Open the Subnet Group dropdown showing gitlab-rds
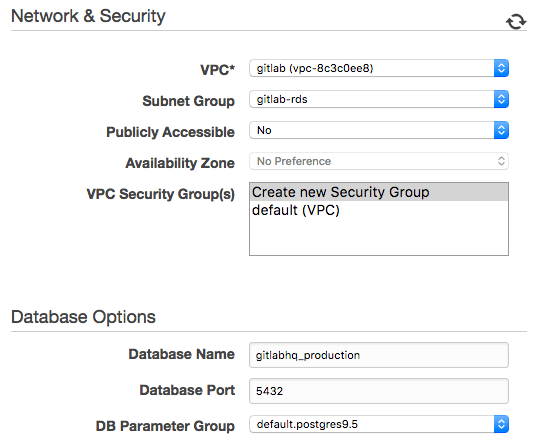Image resolution: width=534 pixels, height=445 pixels. [379, 99]
